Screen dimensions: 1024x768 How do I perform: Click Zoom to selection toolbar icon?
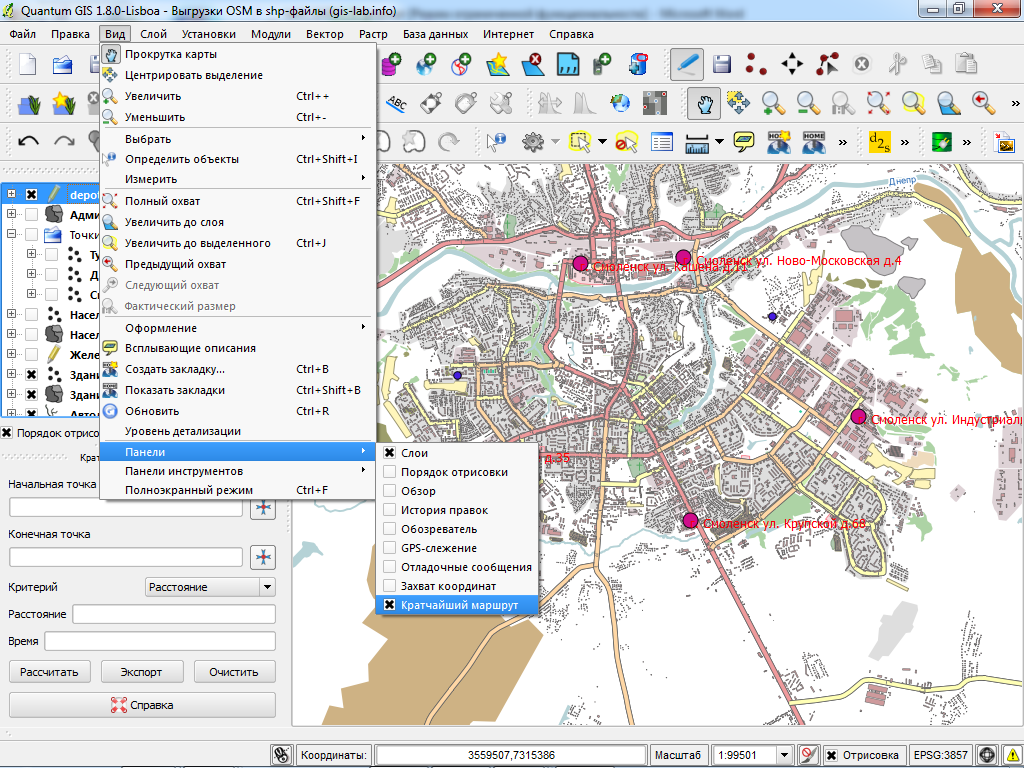point(913,103)
